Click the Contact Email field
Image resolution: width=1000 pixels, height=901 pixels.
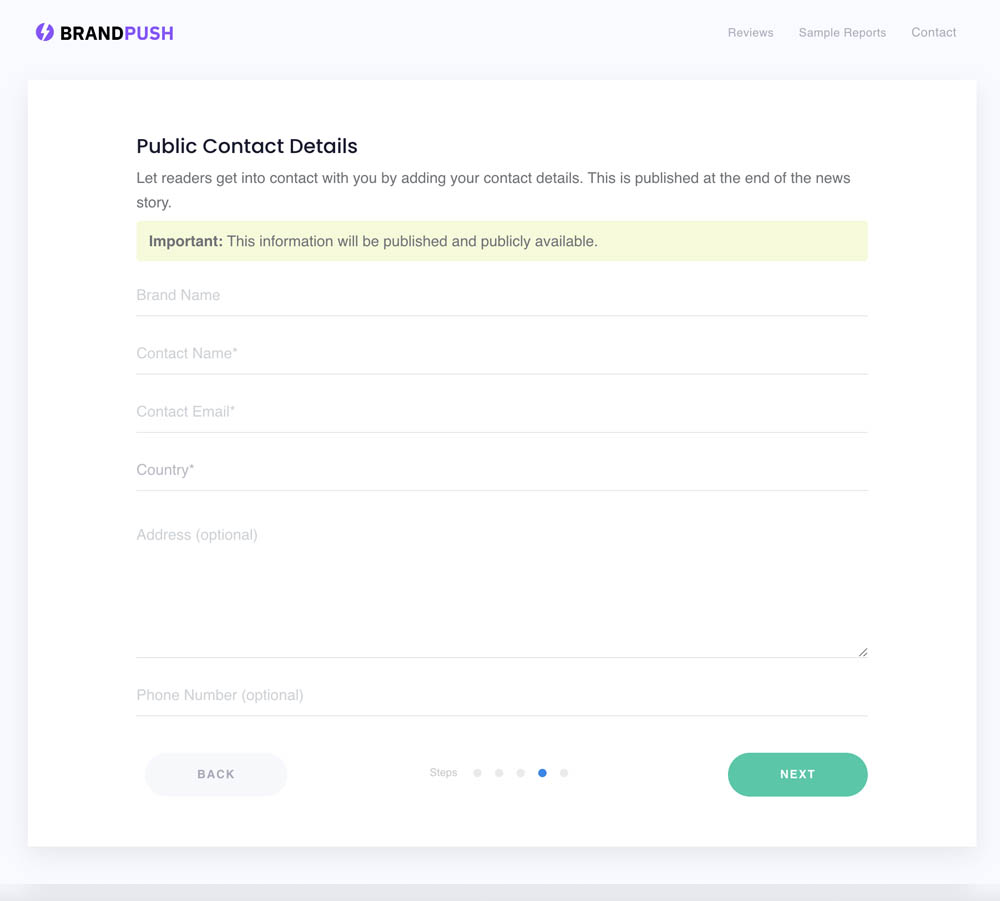[x=500, y=414]
